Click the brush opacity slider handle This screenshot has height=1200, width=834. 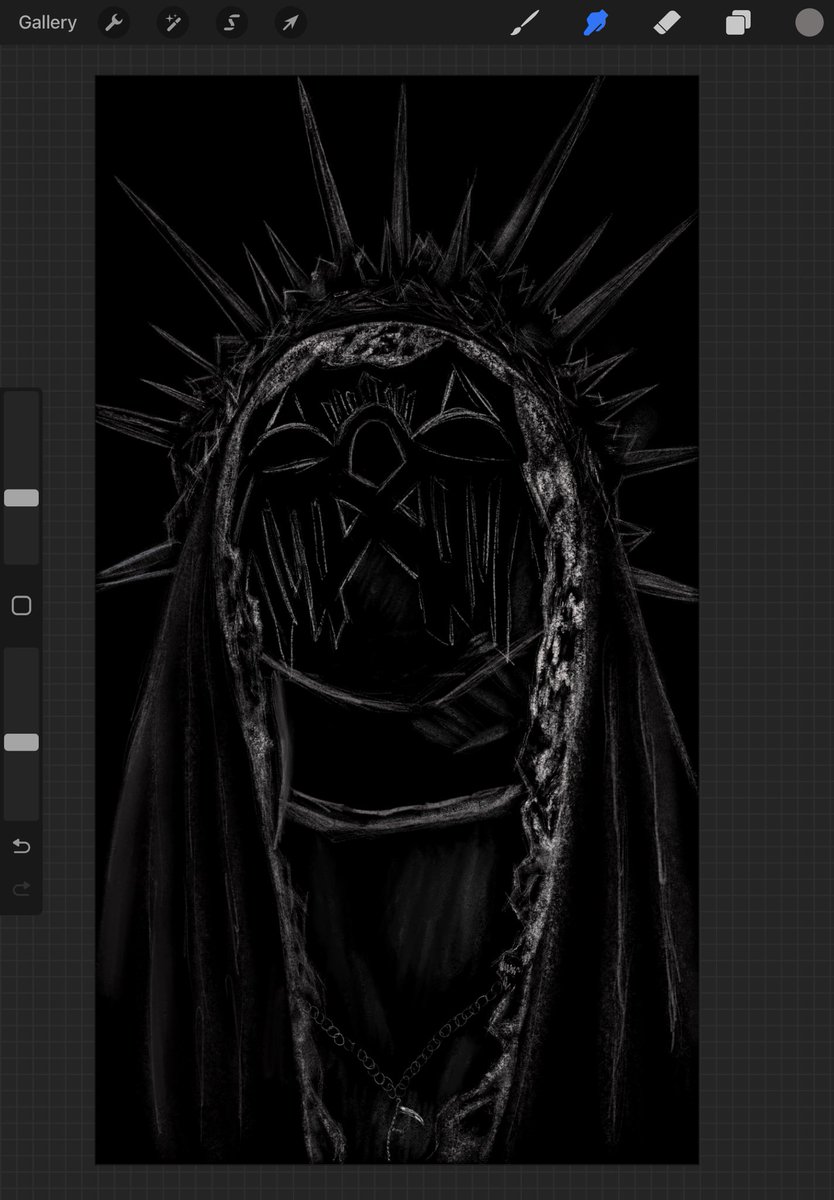(21, 742)
